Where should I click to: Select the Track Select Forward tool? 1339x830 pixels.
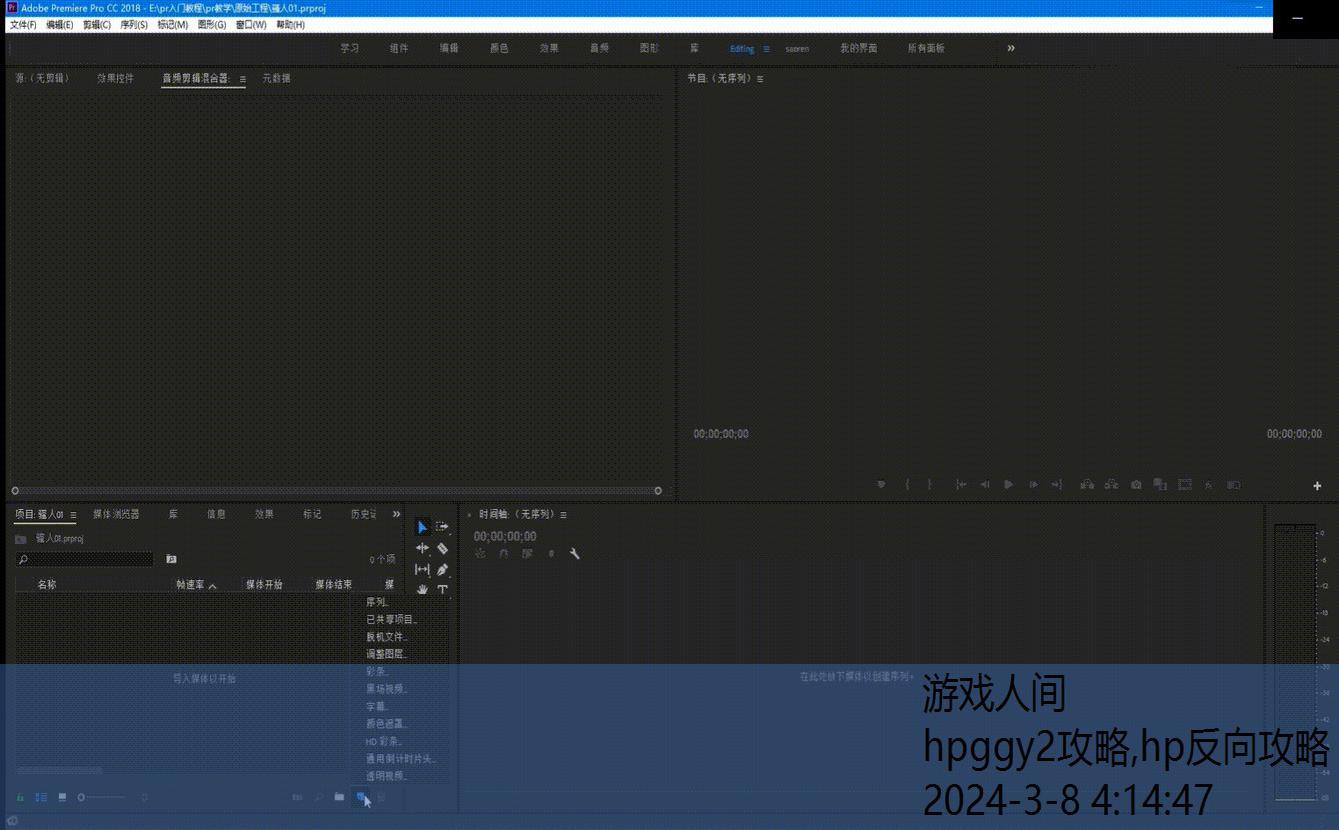pos(442,527)
